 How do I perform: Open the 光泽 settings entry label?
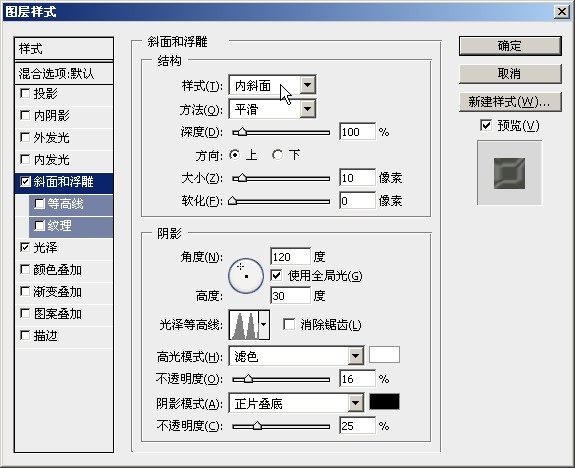click(45, 248)
